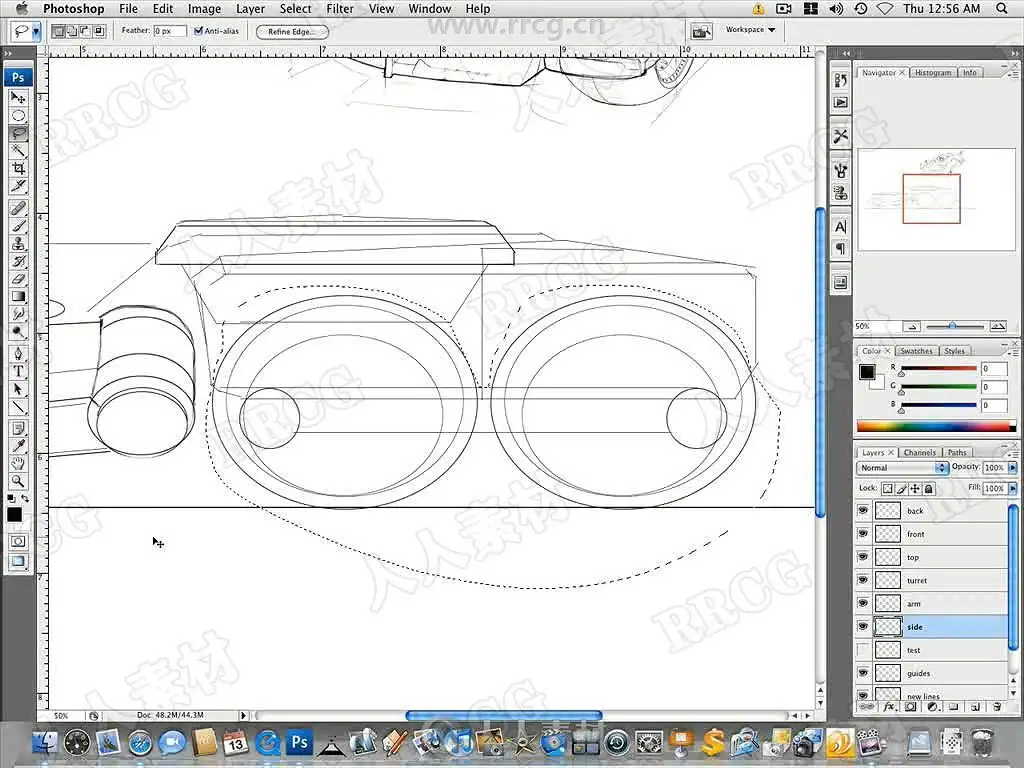Activate the Zoom tool in toolbox
Viewport: 1024px width, 768px height.
[x=18, y=481]
